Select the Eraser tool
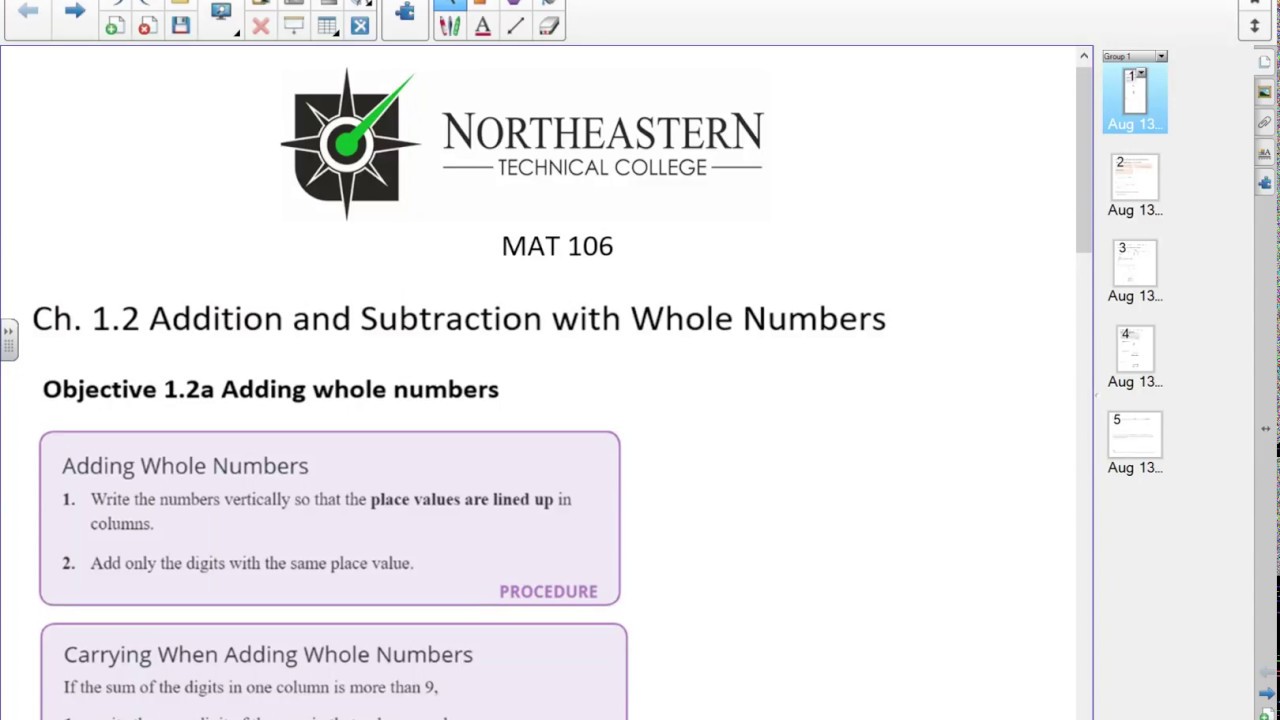1280x720 pixels. [548, 27]
